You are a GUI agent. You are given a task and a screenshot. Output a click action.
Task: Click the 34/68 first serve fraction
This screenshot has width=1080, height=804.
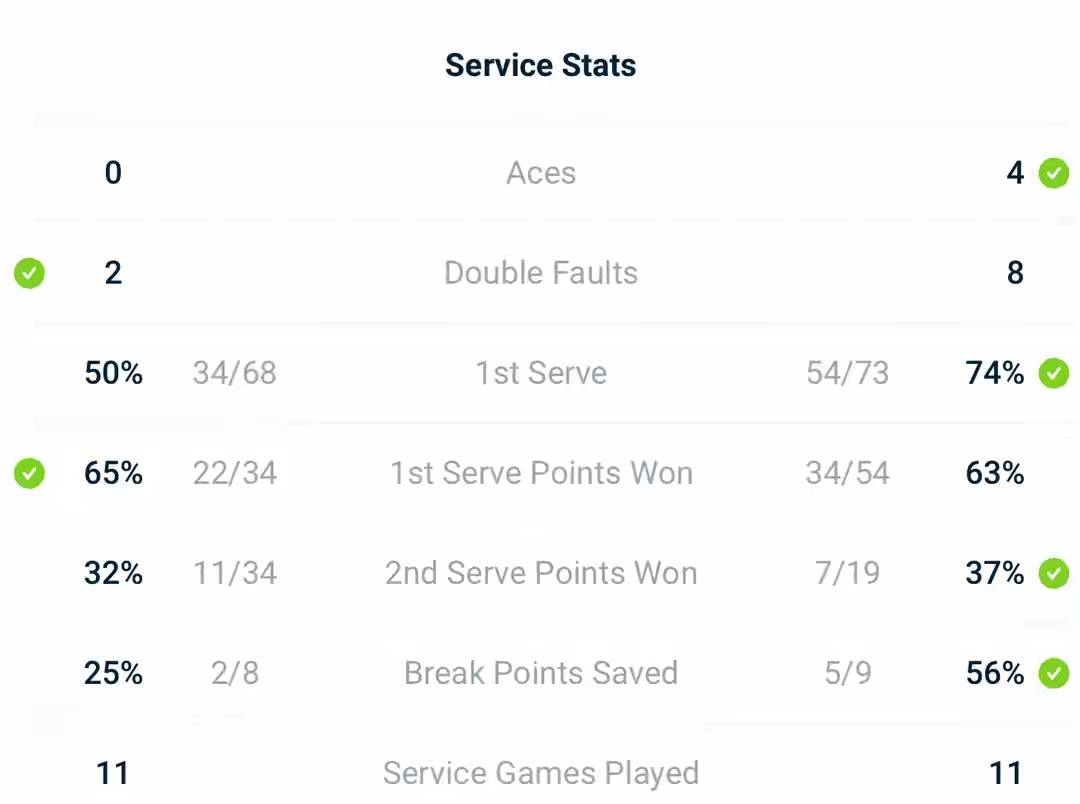[234, 373]
